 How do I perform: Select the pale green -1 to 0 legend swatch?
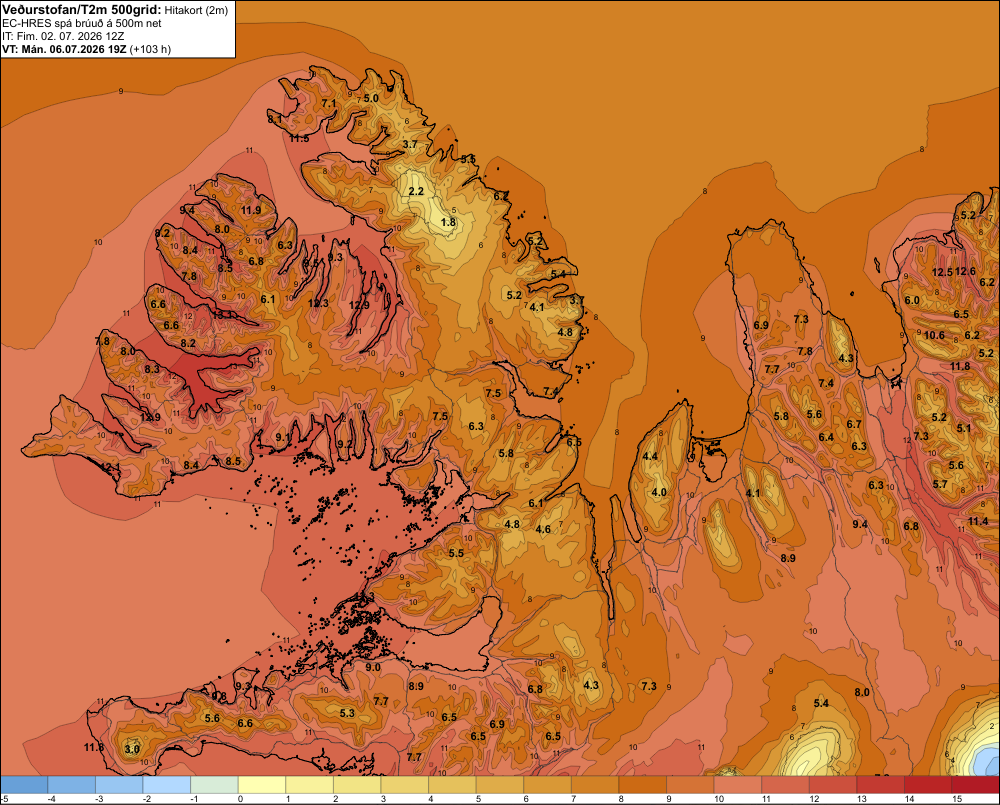(x=214, y=785)
